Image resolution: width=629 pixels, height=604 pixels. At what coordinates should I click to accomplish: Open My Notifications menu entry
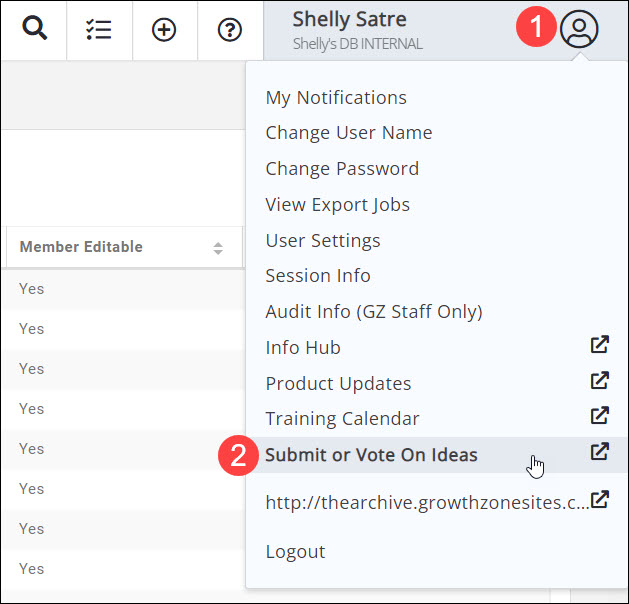pos(336,98)
